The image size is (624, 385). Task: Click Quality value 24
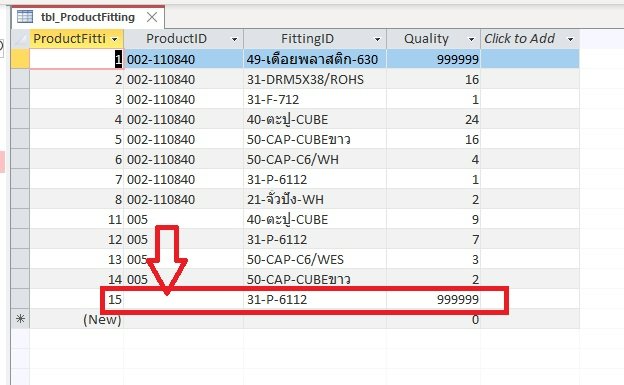433,119
